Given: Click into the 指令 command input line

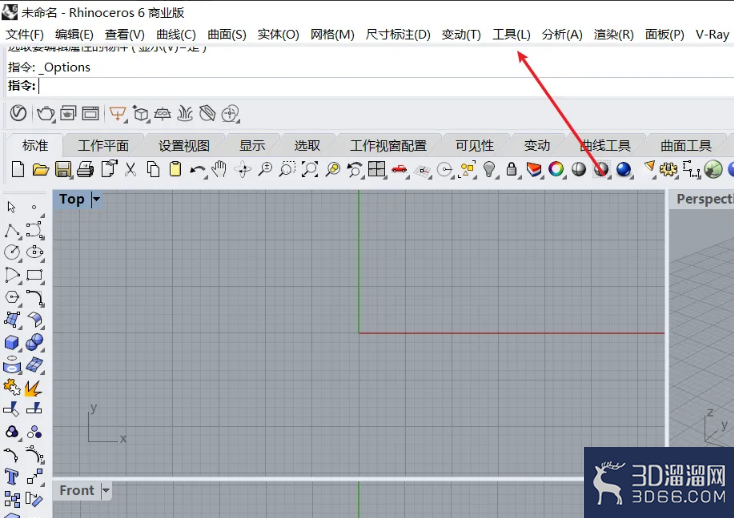Looking at the screenshot, I should tap(384, 86).
